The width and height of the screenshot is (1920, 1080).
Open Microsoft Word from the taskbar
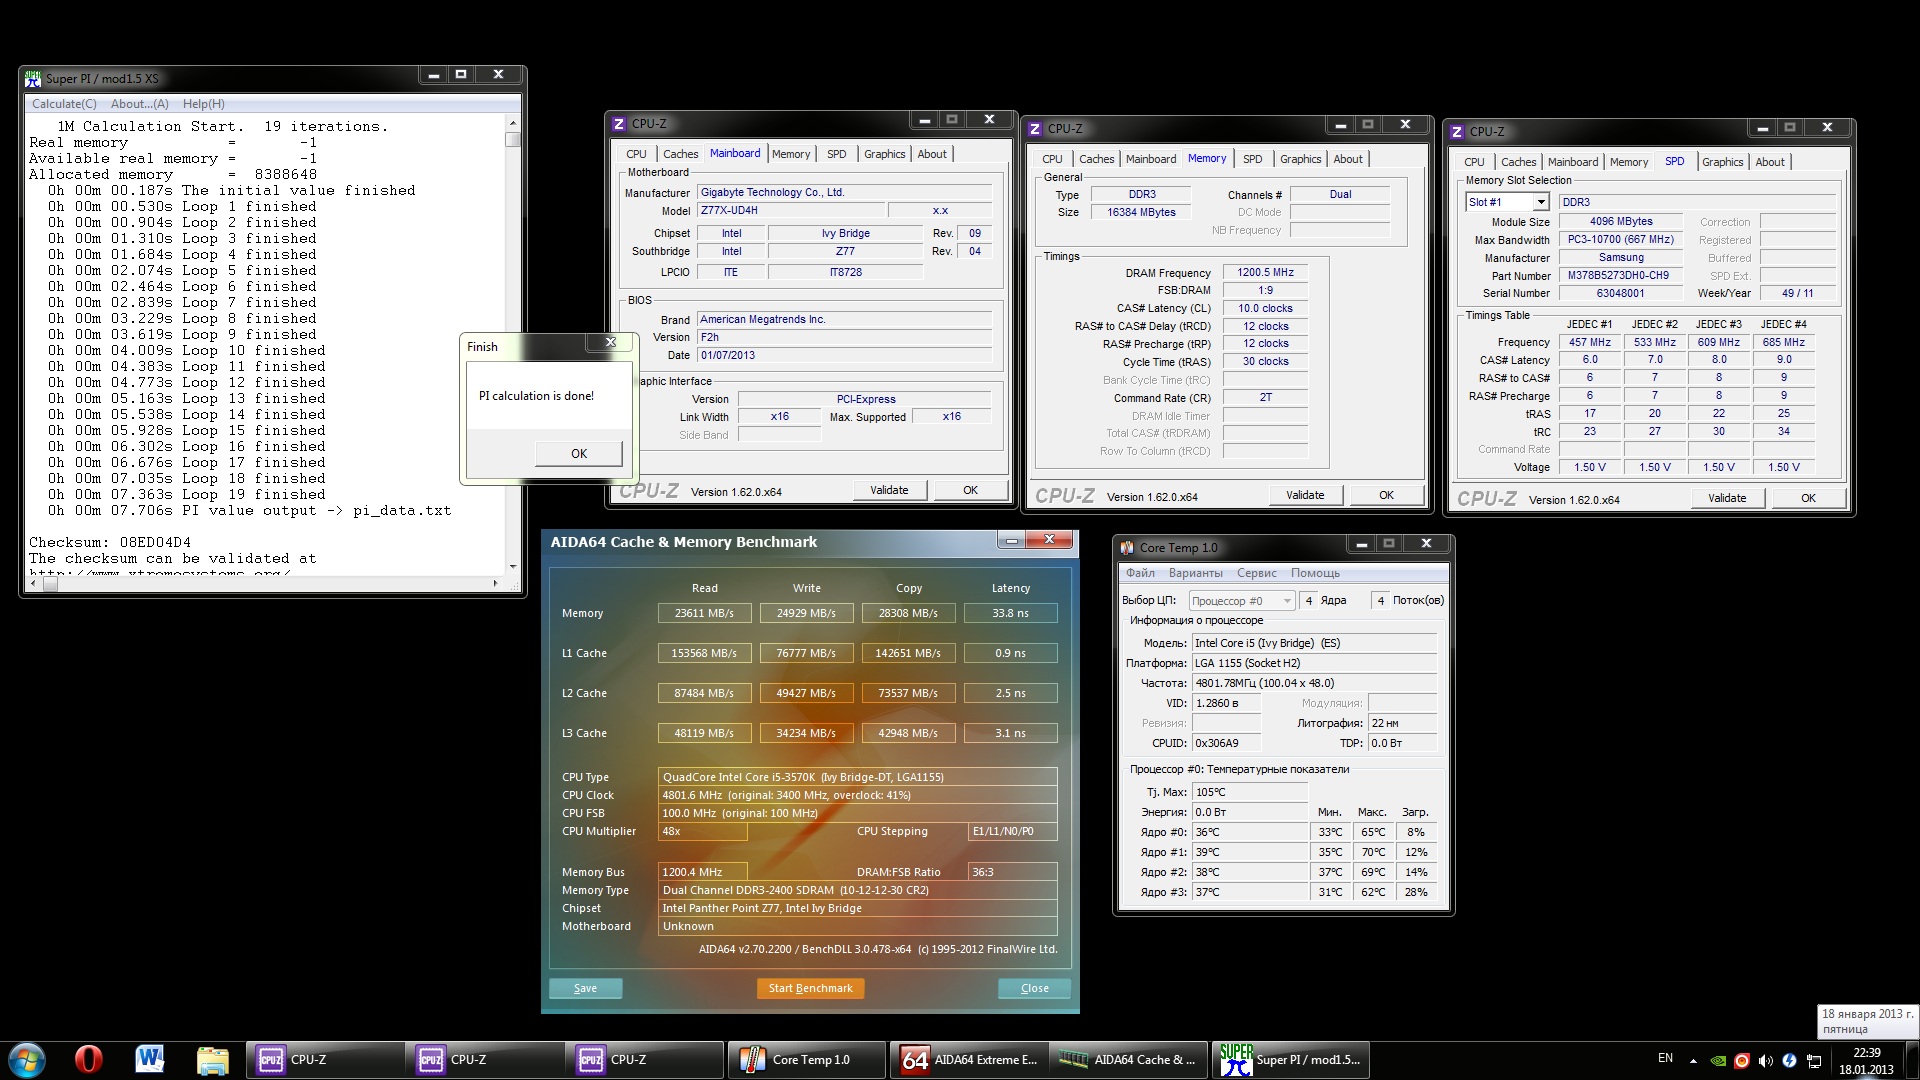tap(150, 1059)
